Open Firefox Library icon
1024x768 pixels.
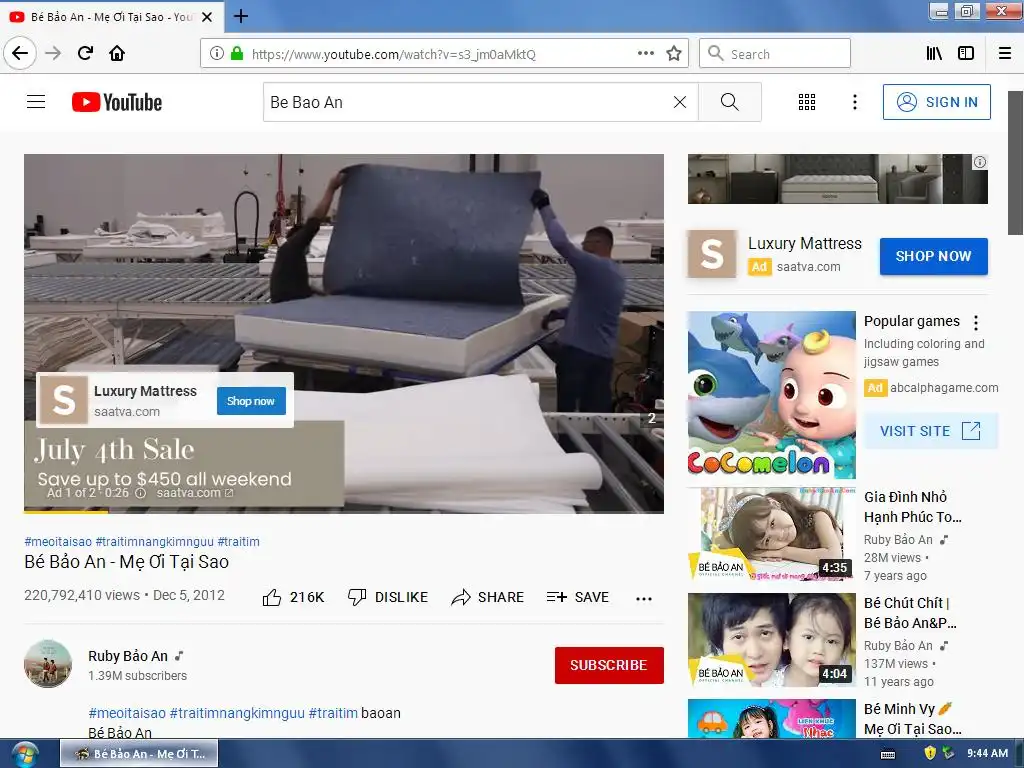[934, 53]
